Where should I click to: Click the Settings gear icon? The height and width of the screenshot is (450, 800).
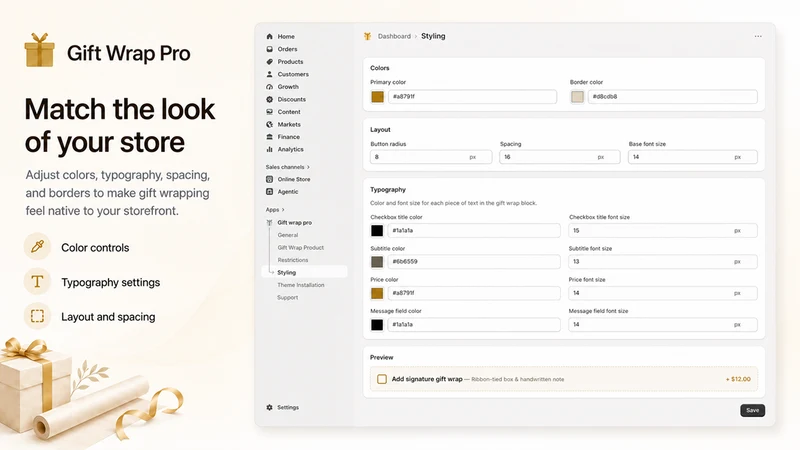pos(269,407)
